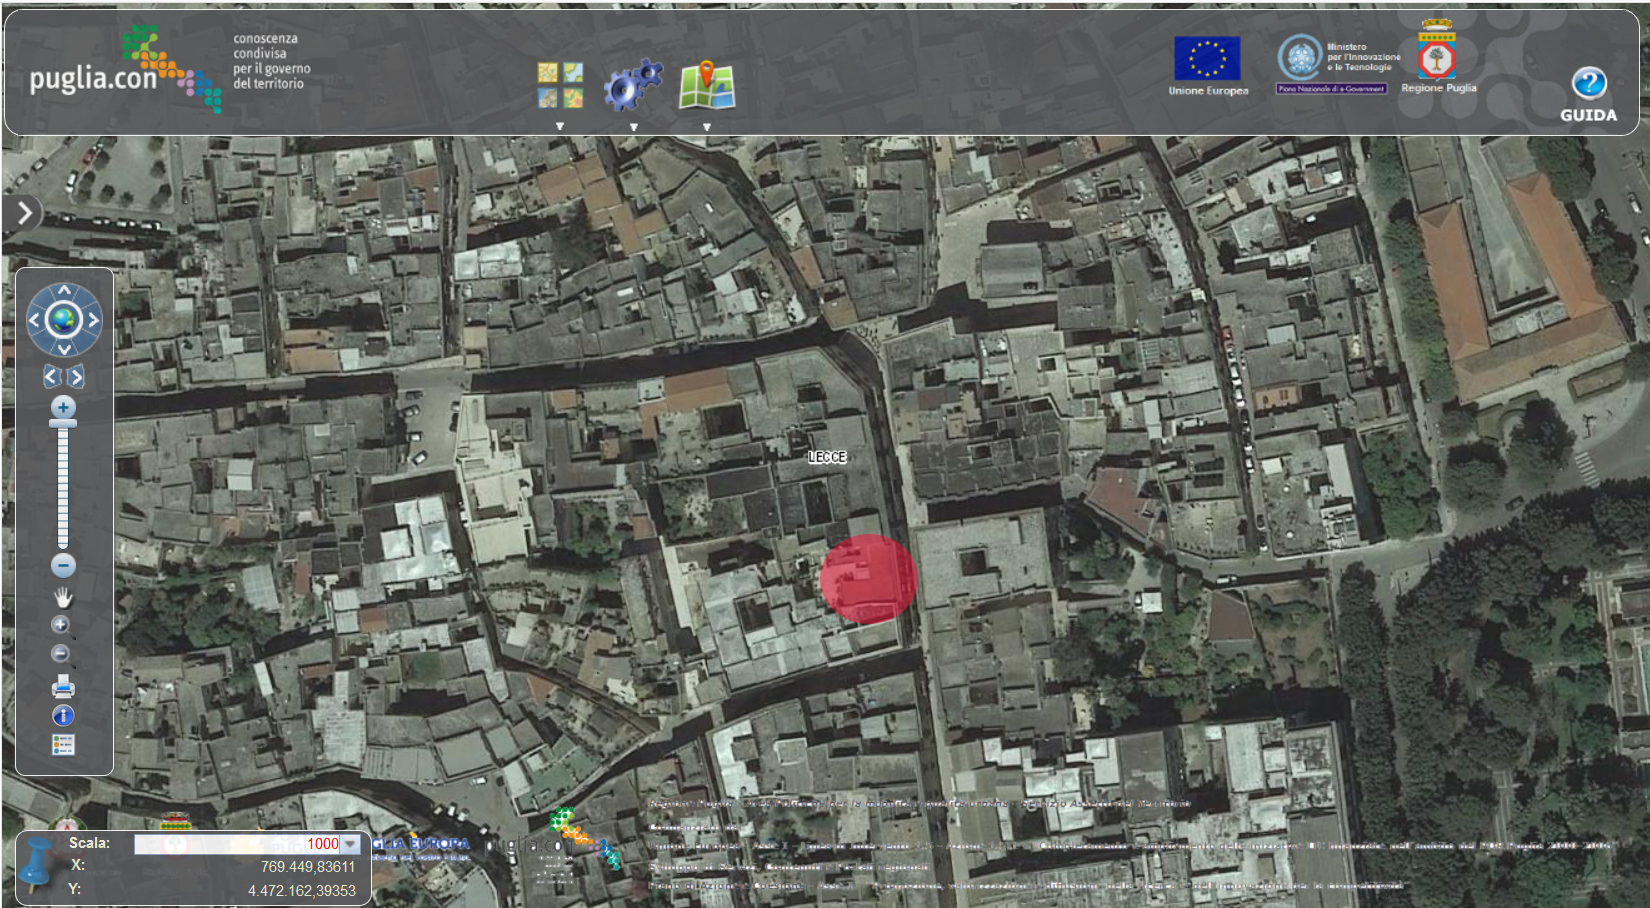Expand the left side panel arrow
Image resolution: width=1650 pixels, height=908 pixels.
22,213
